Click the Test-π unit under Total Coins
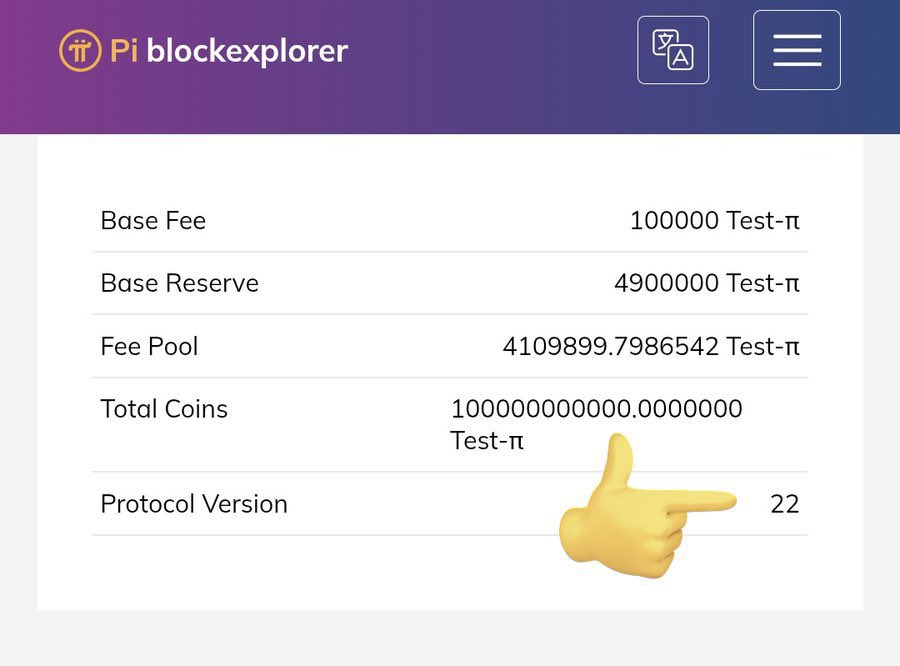 [487, 441]
